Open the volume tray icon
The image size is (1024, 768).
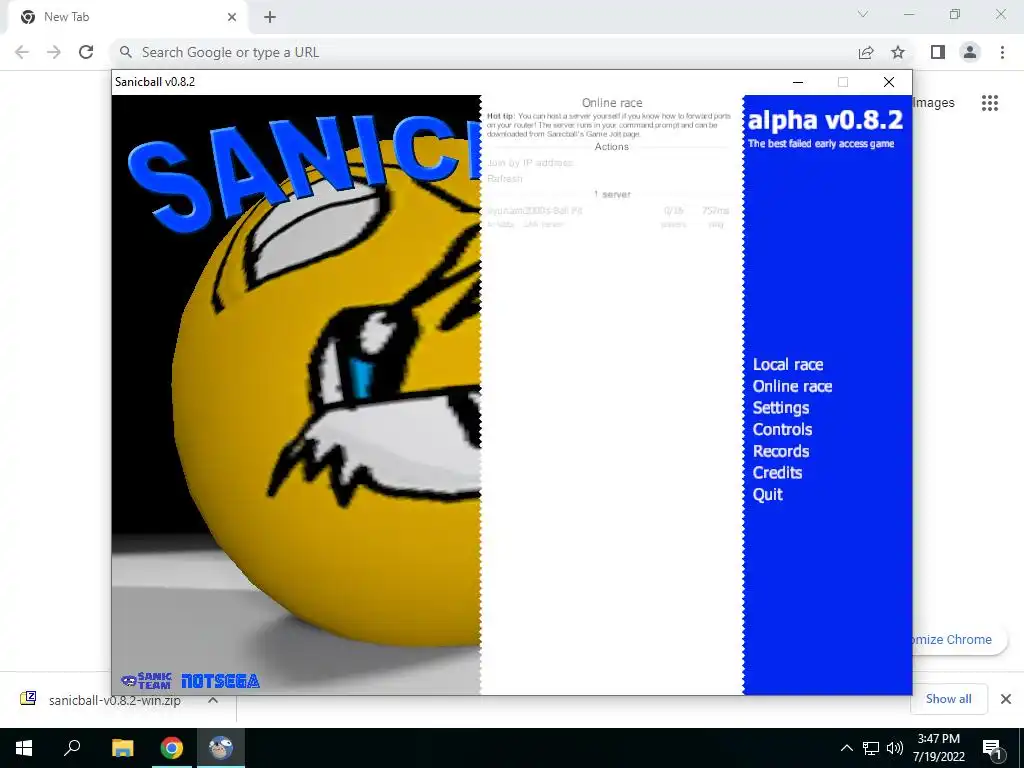point(895,748)
